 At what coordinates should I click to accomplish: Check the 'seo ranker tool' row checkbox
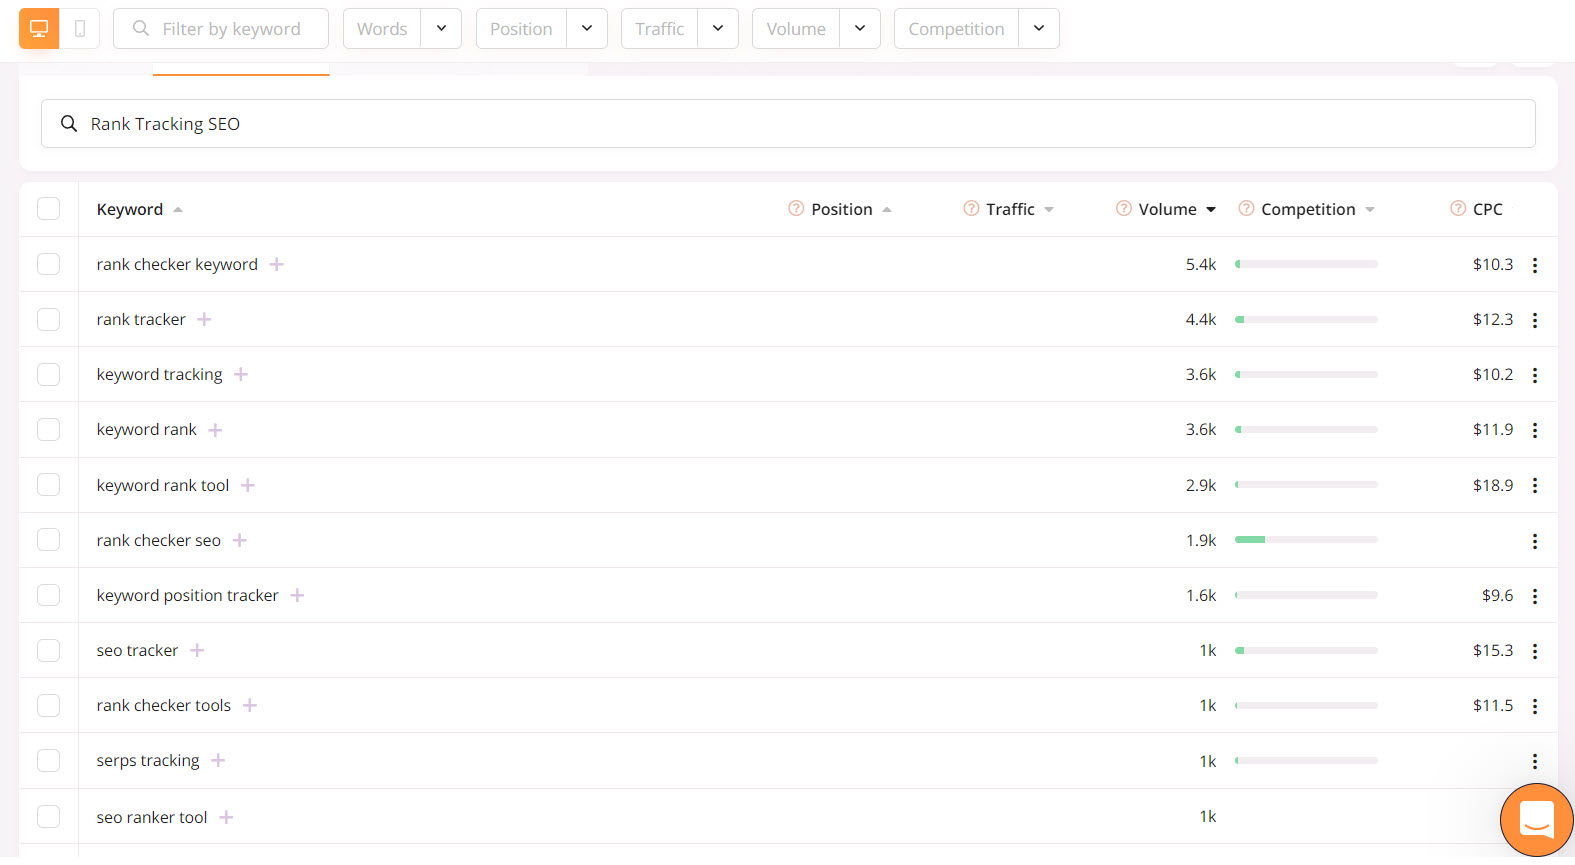[48, 816]
